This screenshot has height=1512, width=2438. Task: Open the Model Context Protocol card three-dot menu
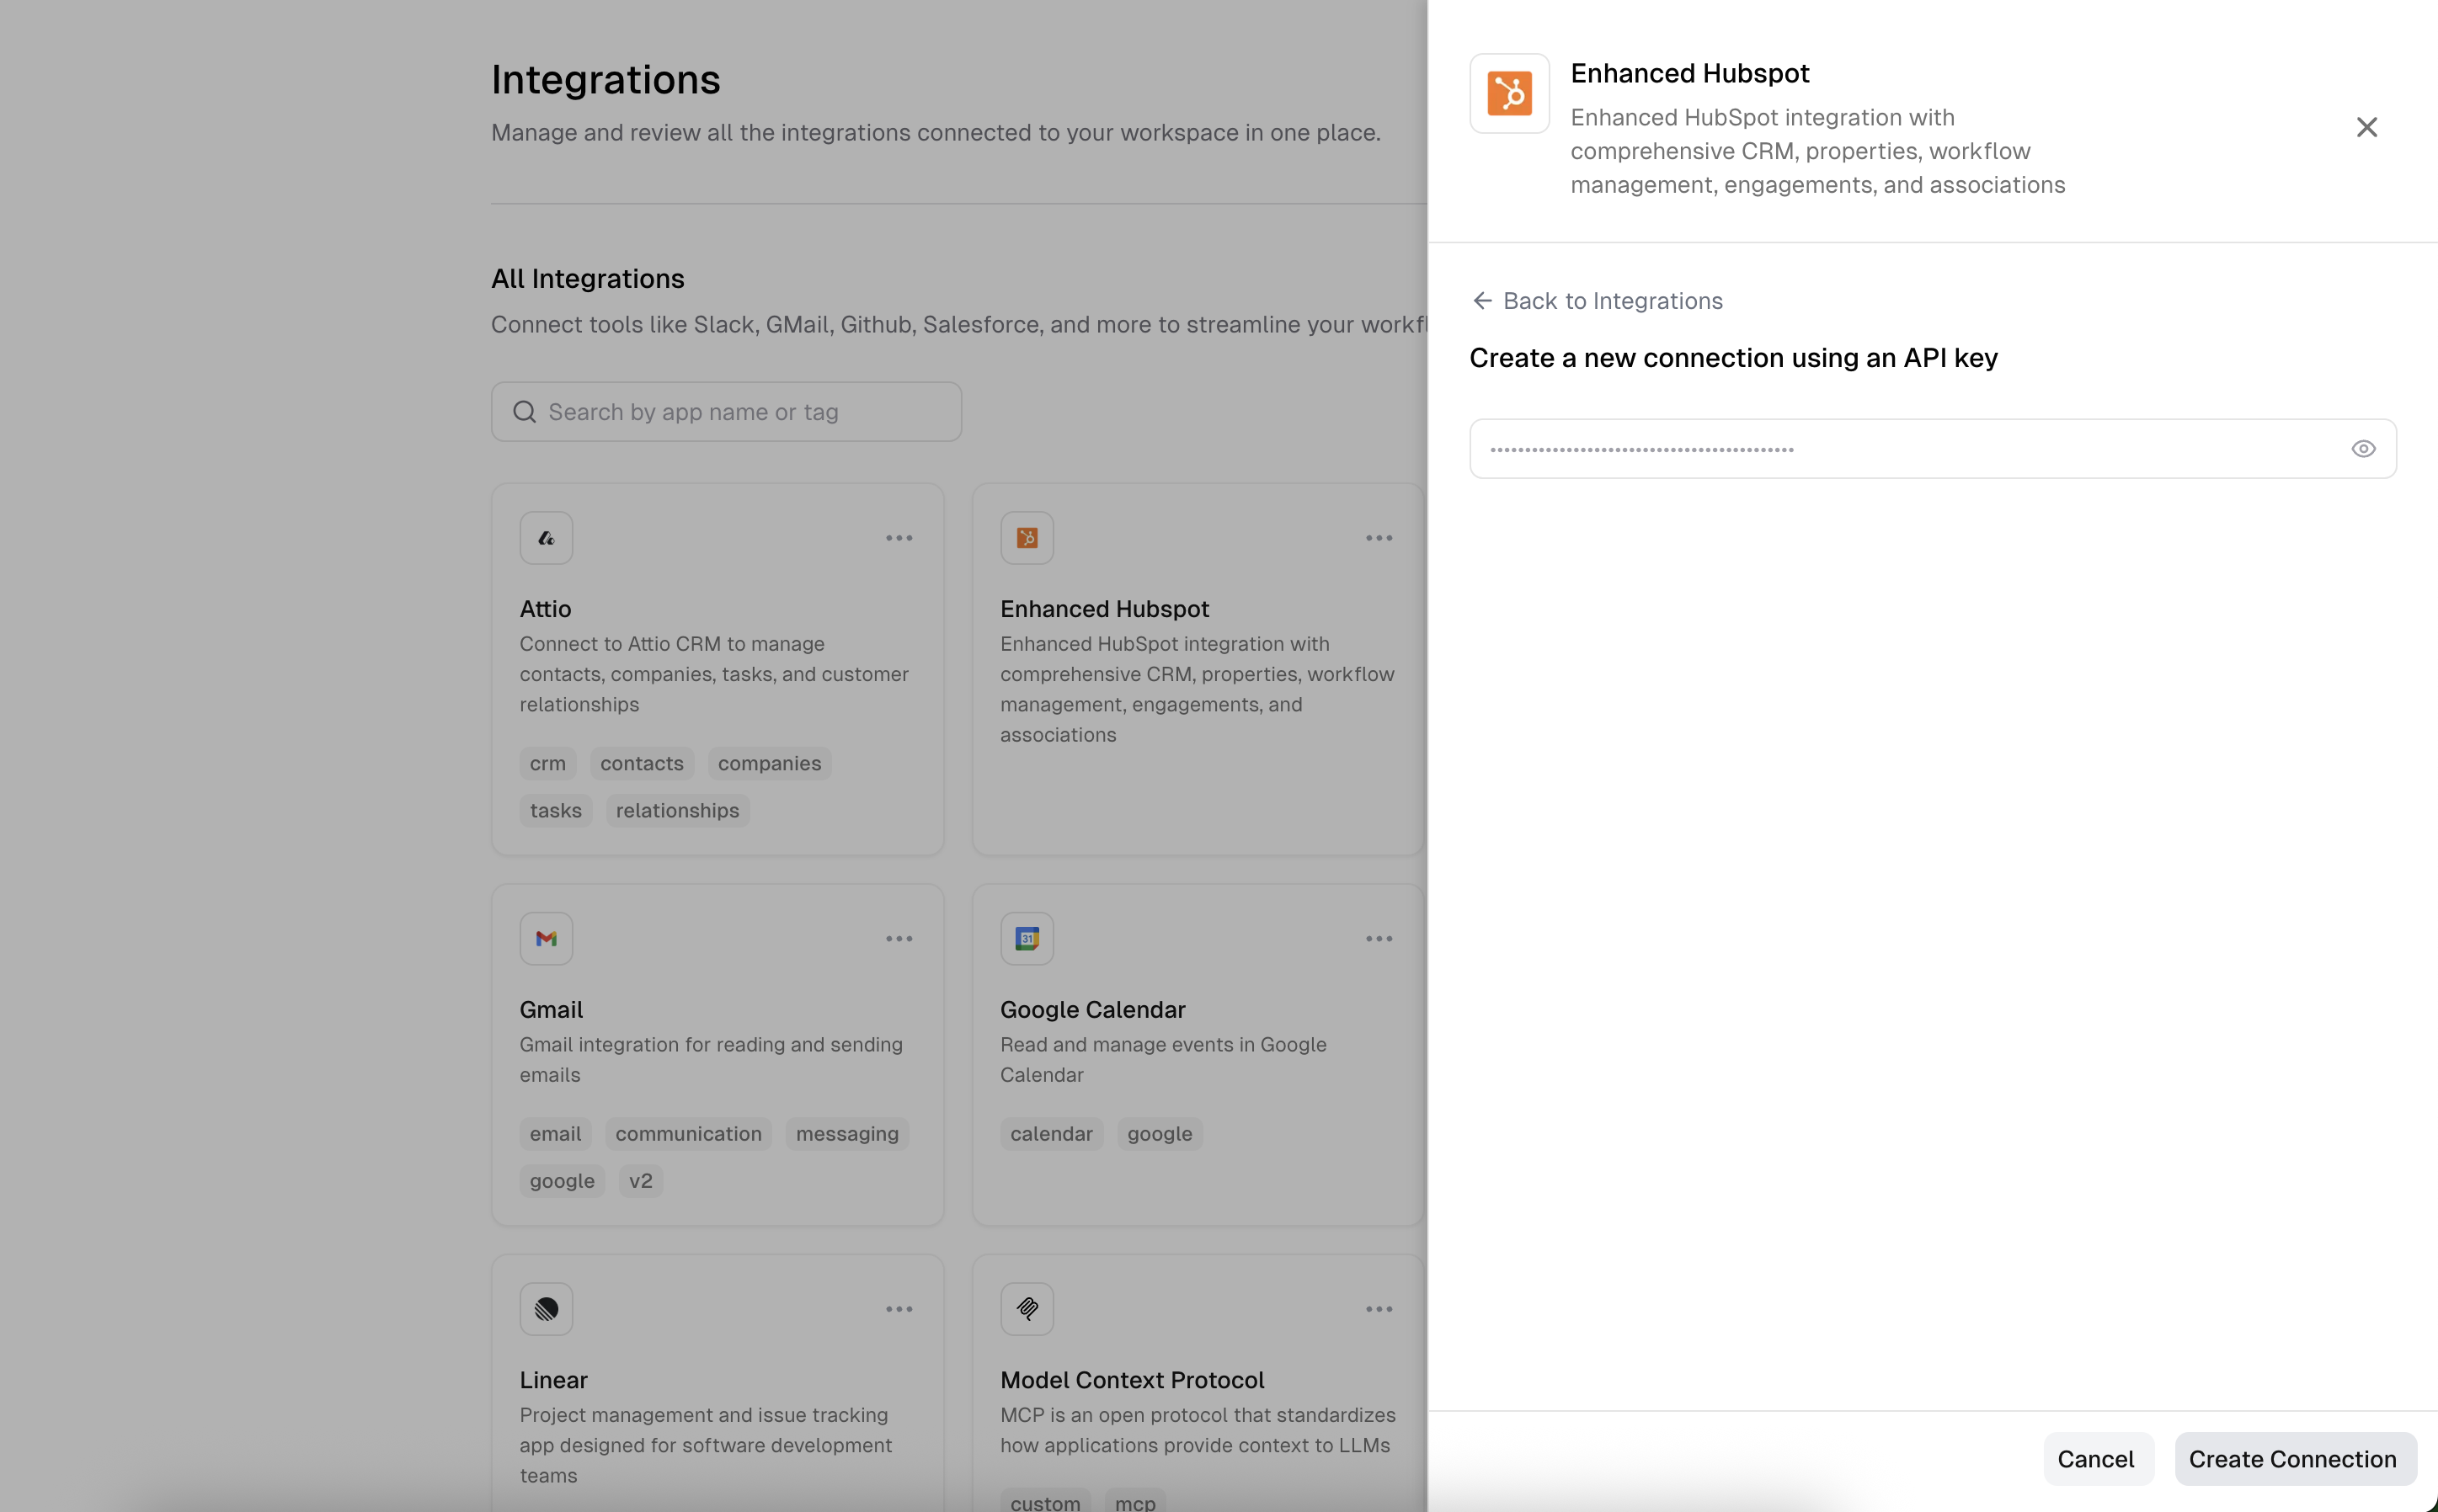point(1378,1309)
